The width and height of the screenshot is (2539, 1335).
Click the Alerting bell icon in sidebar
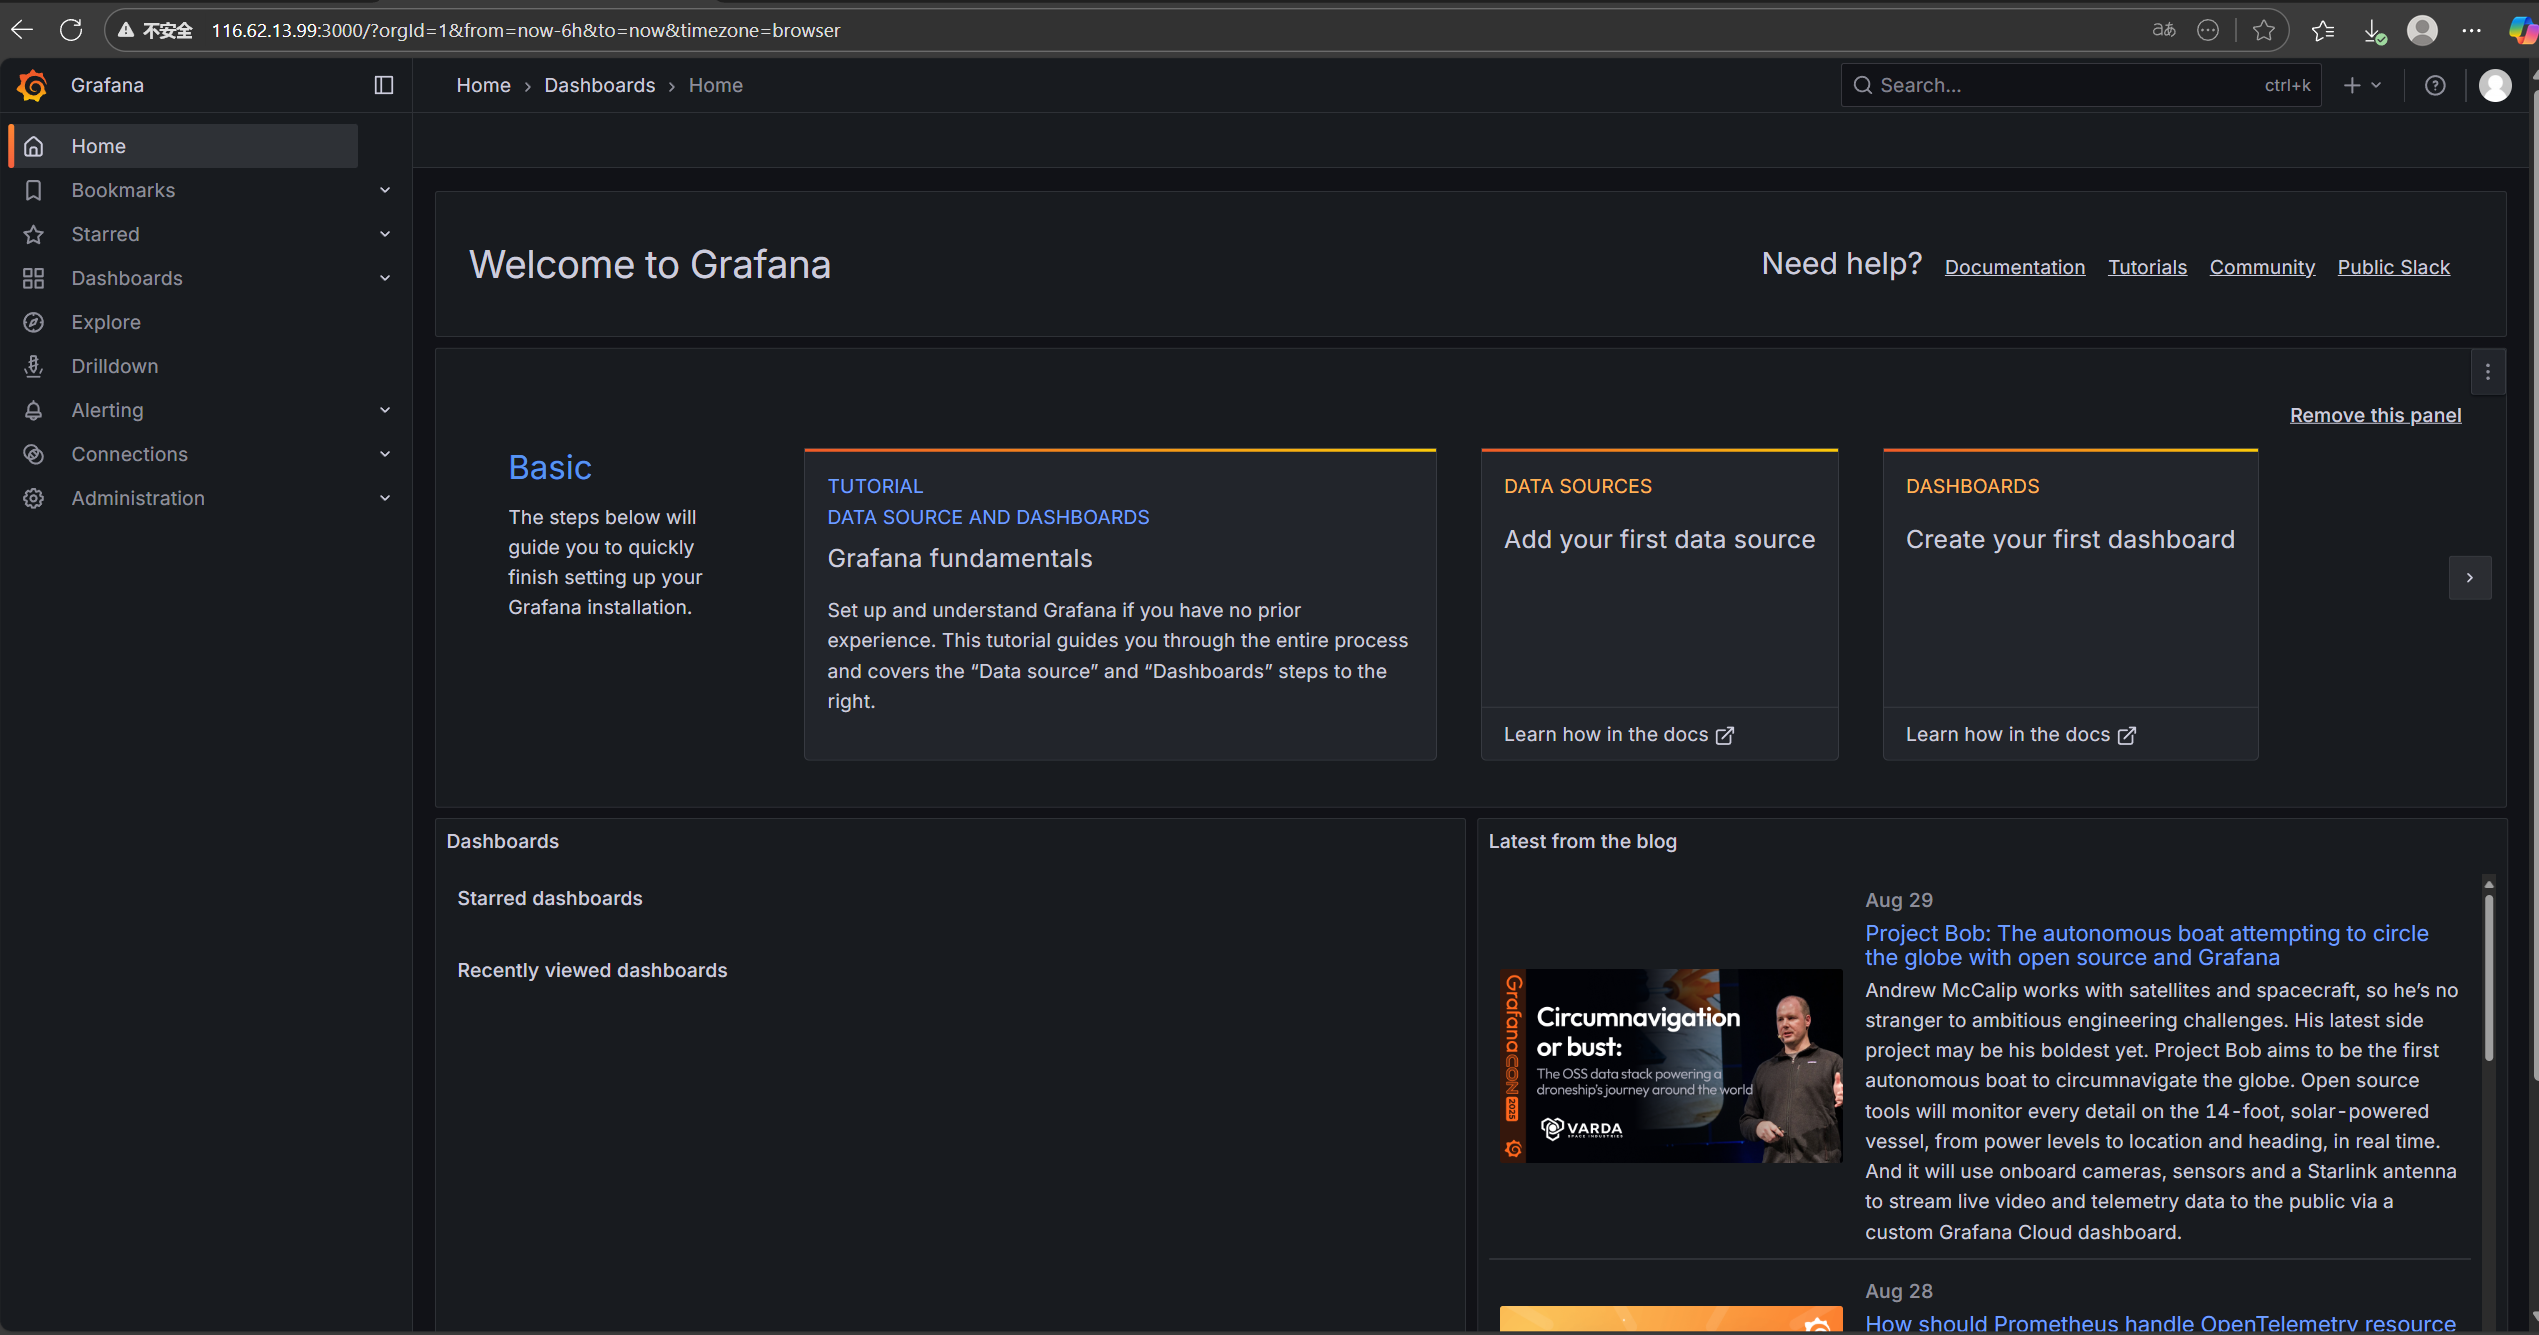point(34,410)
